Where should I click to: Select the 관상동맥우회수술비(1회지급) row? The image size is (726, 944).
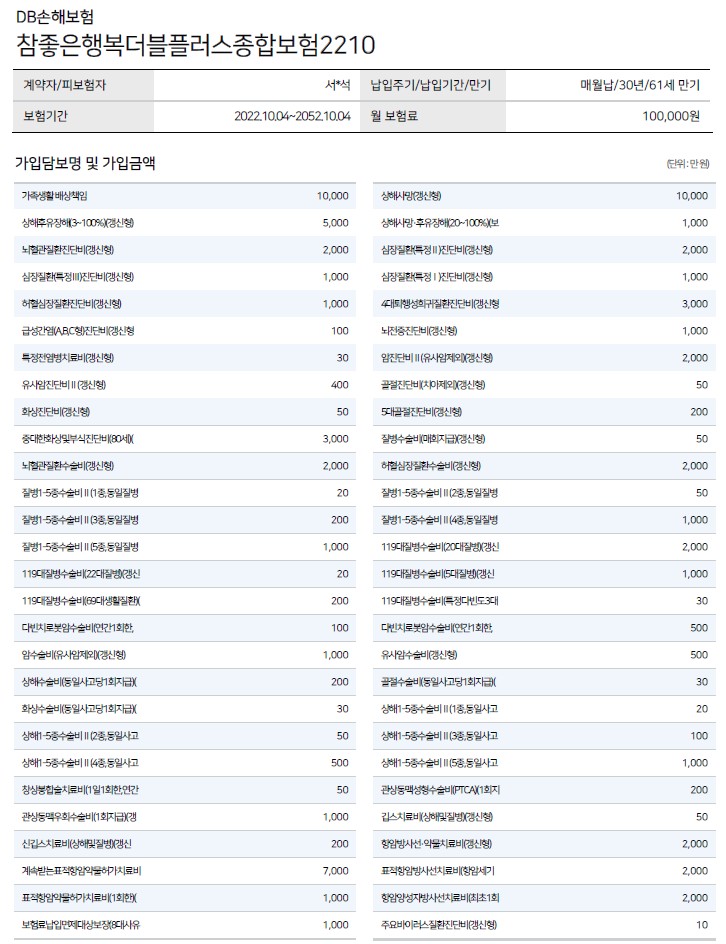click(x=185, y=817)
